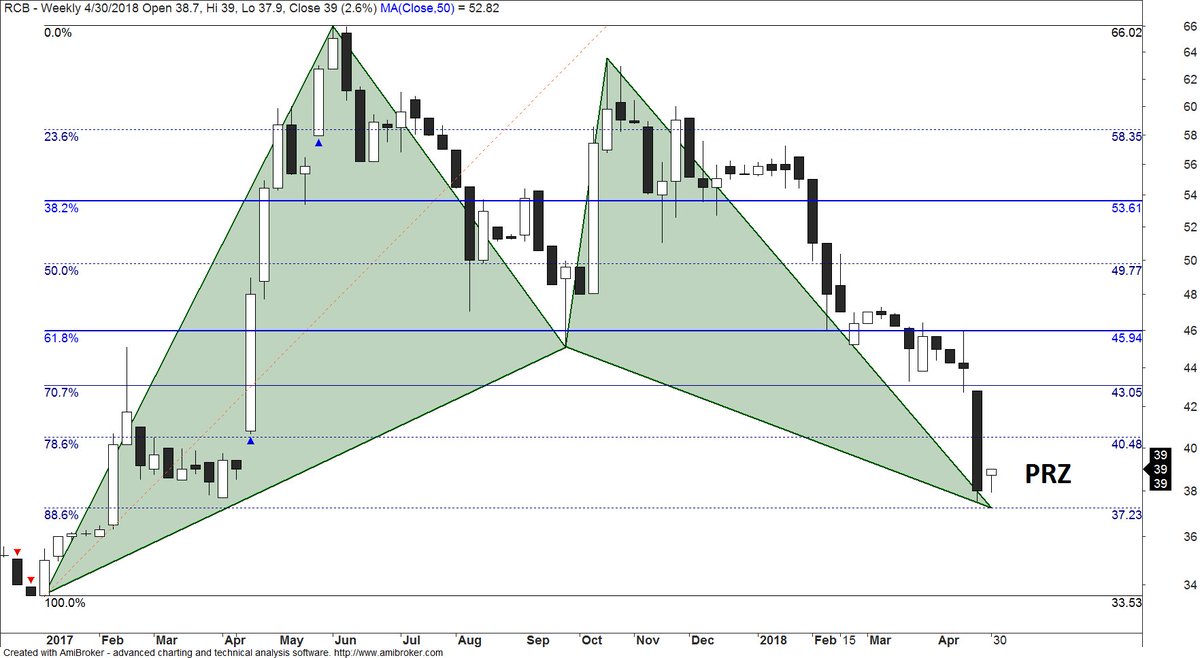This screenshot has height=658, width=1200.
Task: Click the Aug label on time axis
Action: pyautogui.click(x=468, y=638)
